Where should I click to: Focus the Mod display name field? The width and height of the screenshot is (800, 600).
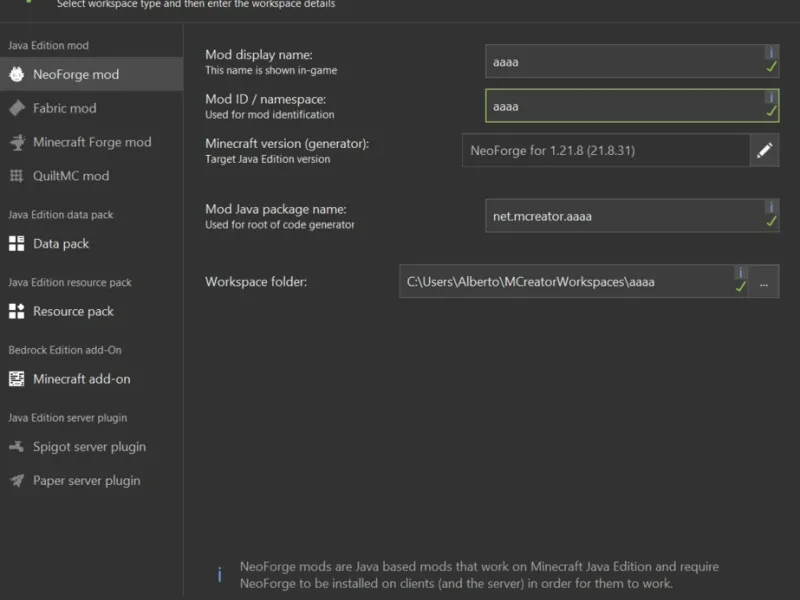(632, 62)
